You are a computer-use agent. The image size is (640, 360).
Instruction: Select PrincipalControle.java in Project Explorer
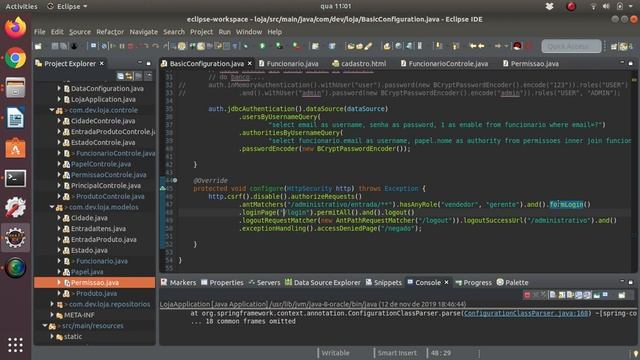pos(106,186)
